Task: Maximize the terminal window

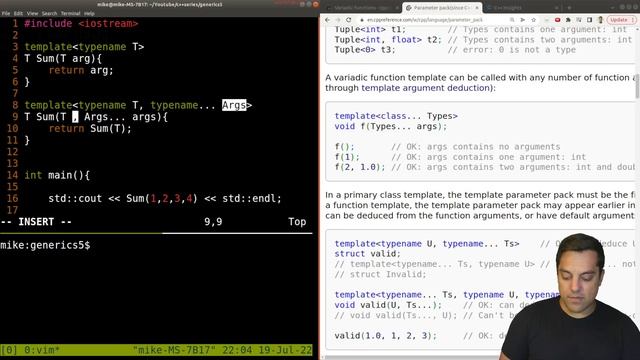Action: pos(309,4)
